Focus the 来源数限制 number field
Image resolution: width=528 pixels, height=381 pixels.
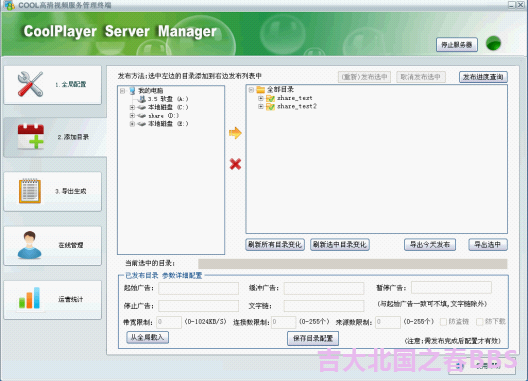[388, 322]
